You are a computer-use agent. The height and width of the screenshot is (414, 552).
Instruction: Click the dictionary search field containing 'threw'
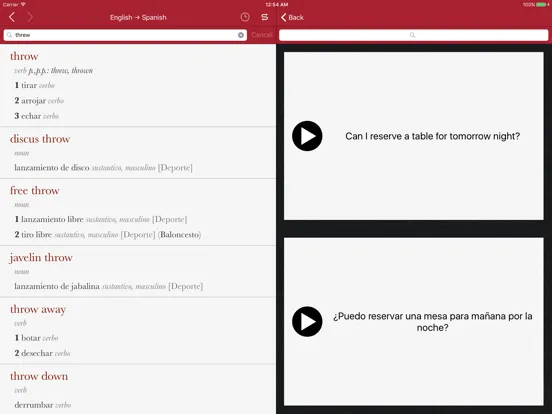tap(125, 35)
